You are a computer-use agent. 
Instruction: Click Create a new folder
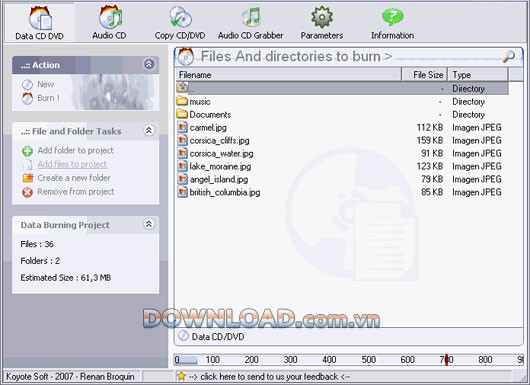[x=74, y=178]
